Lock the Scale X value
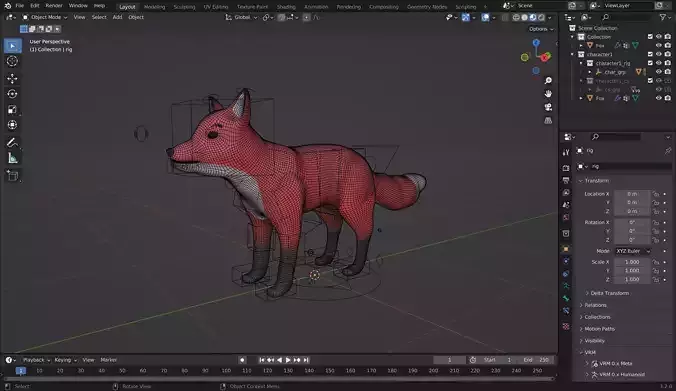Image resolution: width=676 pixels, height=391 pixels. (656, 262)
